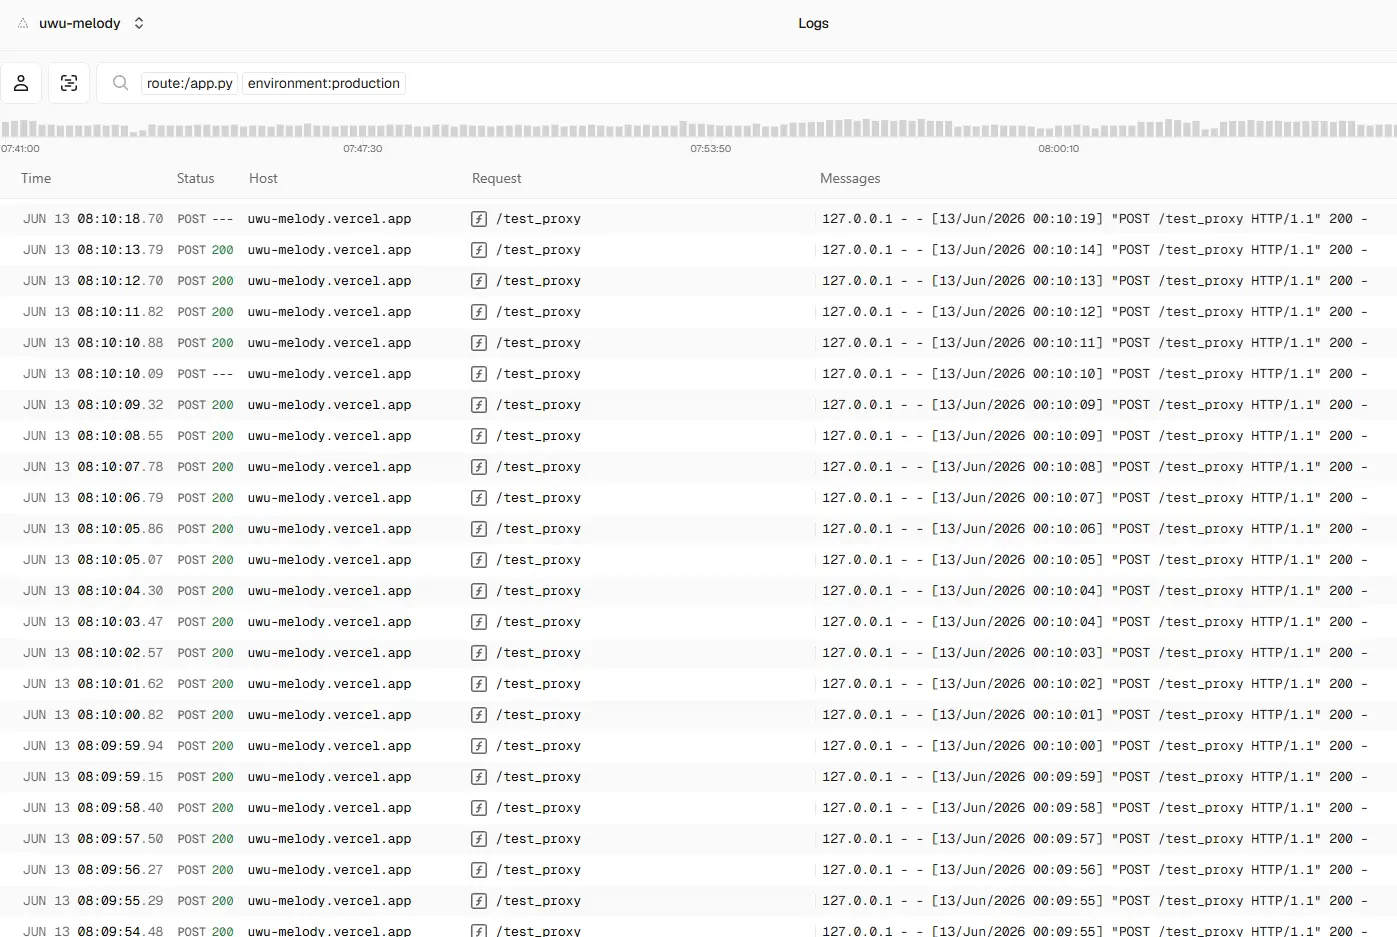Screen dimensions: 1397x937
Task: Click function icon in the 08:10:04.30 row
Action: point(479,591)
